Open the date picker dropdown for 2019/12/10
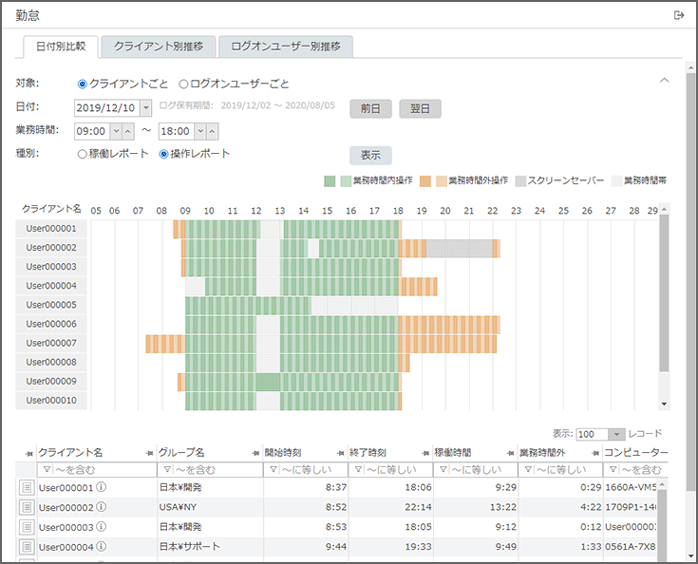 pos(146,108)
